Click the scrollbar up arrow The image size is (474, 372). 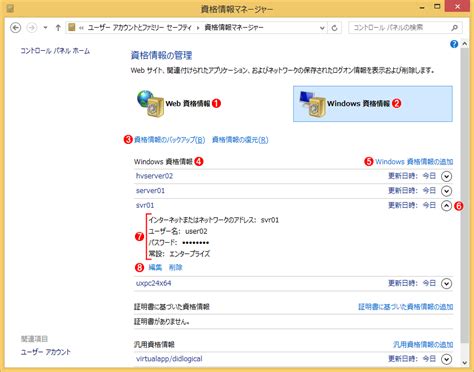click(x=464, y=44)
